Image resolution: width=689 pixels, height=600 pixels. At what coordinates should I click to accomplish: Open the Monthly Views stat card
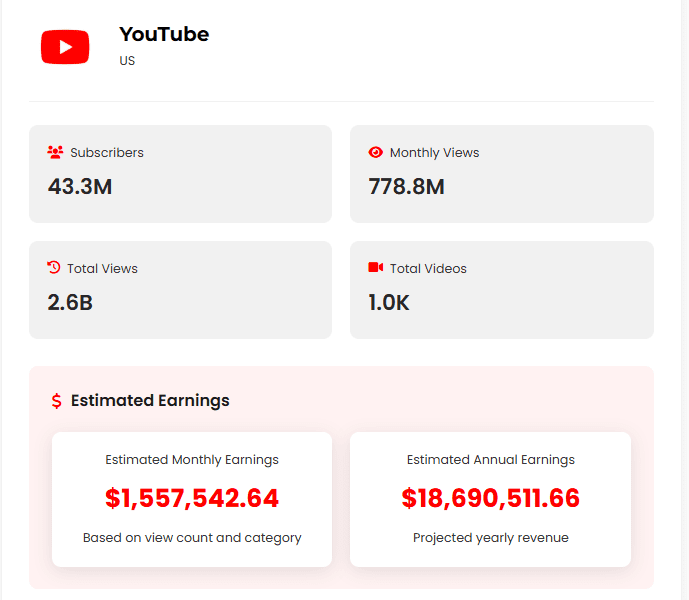(501, 174)
